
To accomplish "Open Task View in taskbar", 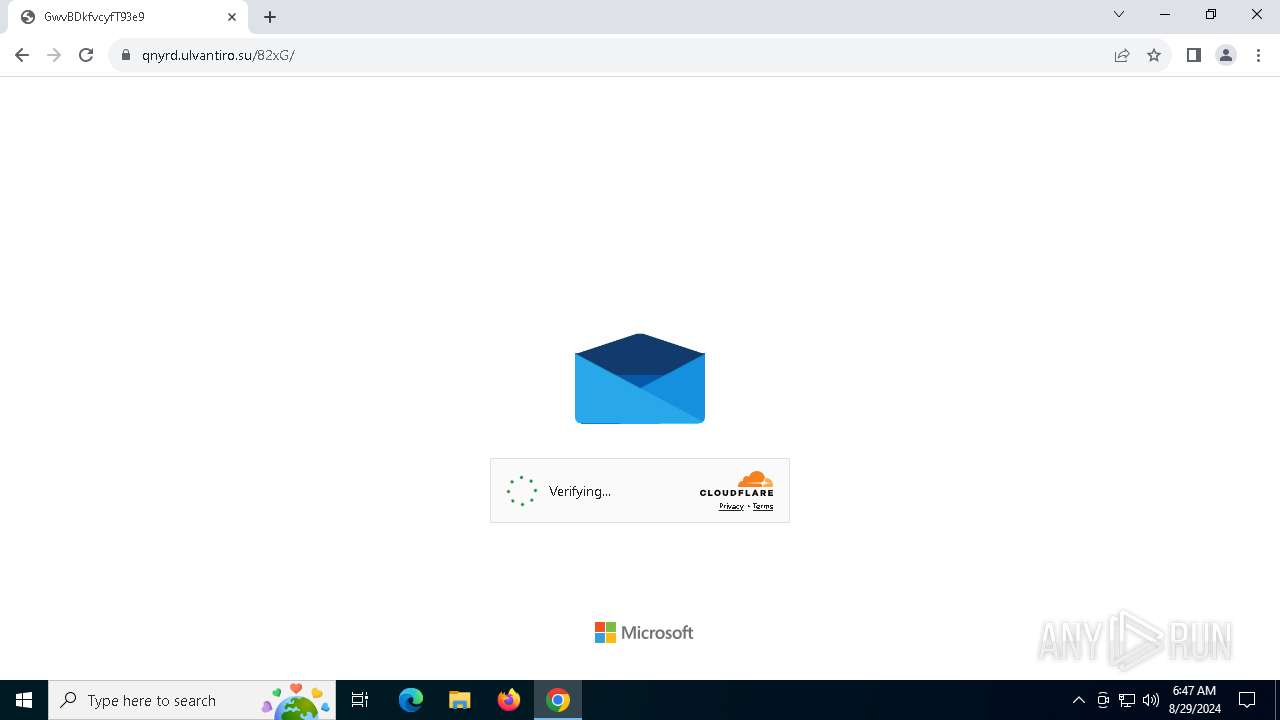I will [360, 700].
